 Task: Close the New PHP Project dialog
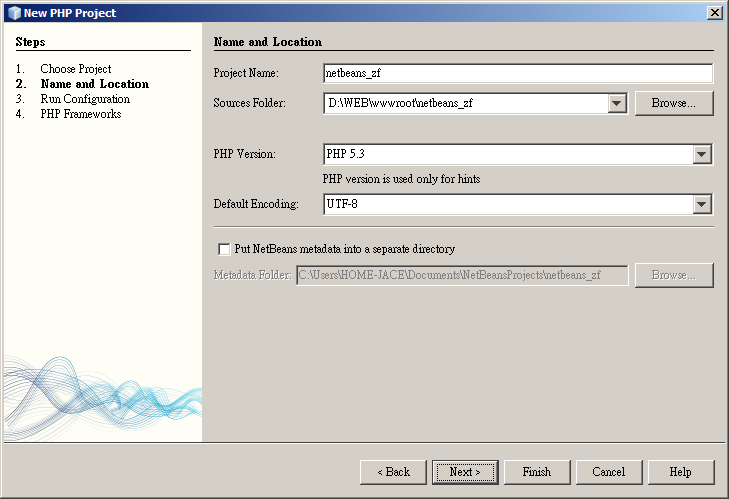click(715, 13)
